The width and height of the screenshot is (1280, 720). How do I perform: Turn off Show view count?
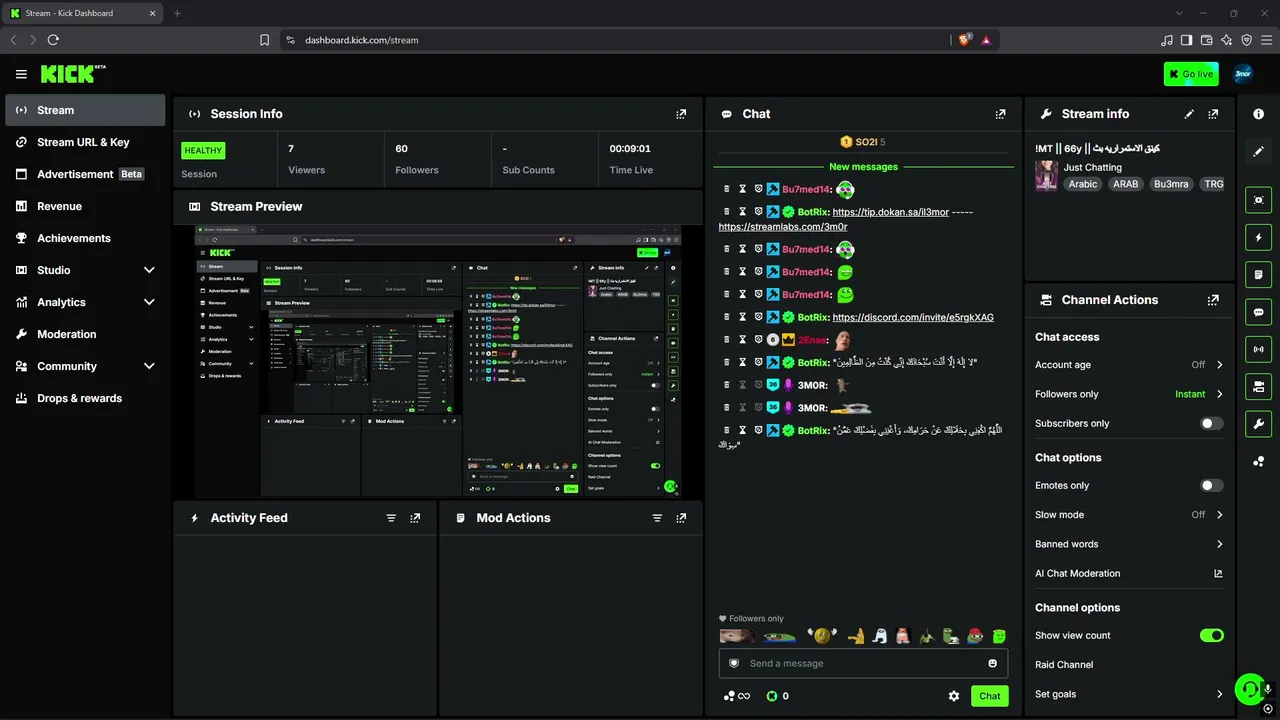click(1211, 635)
